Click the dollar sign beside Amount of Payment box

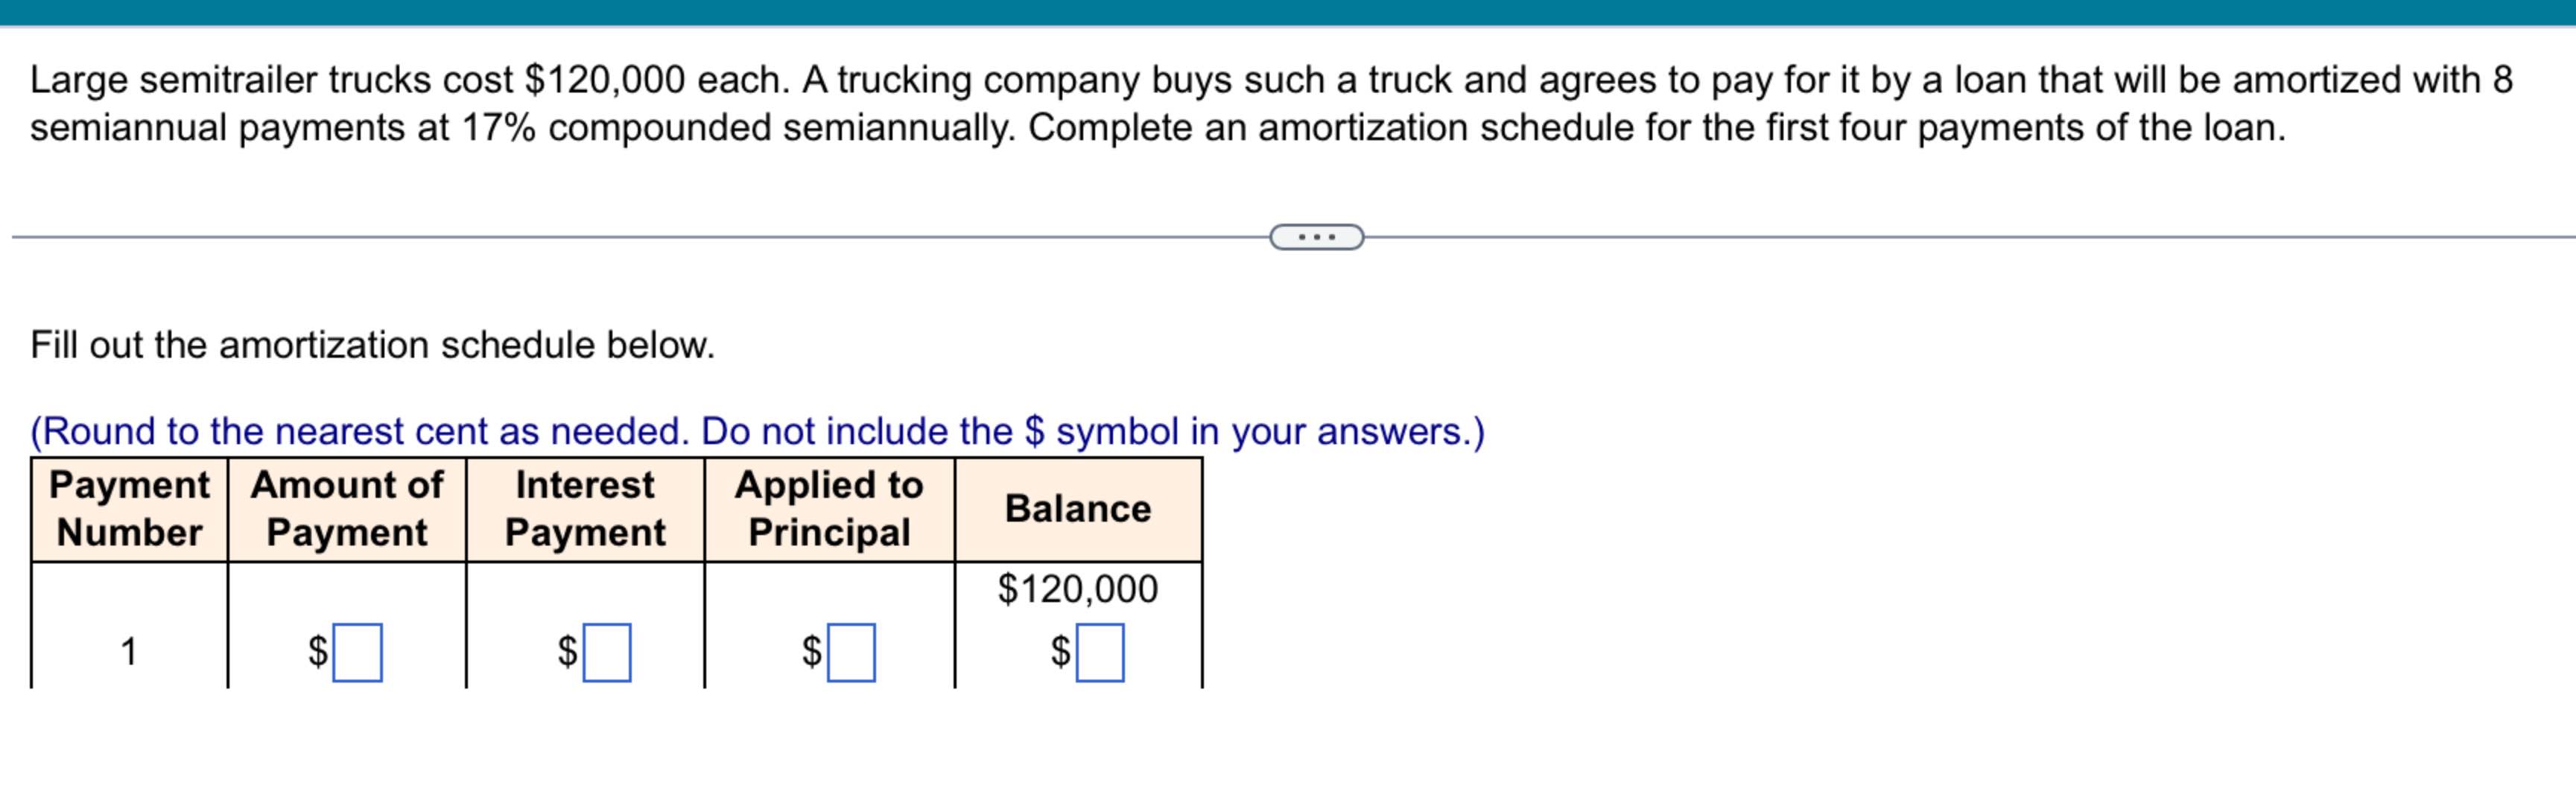pos(317,653)
